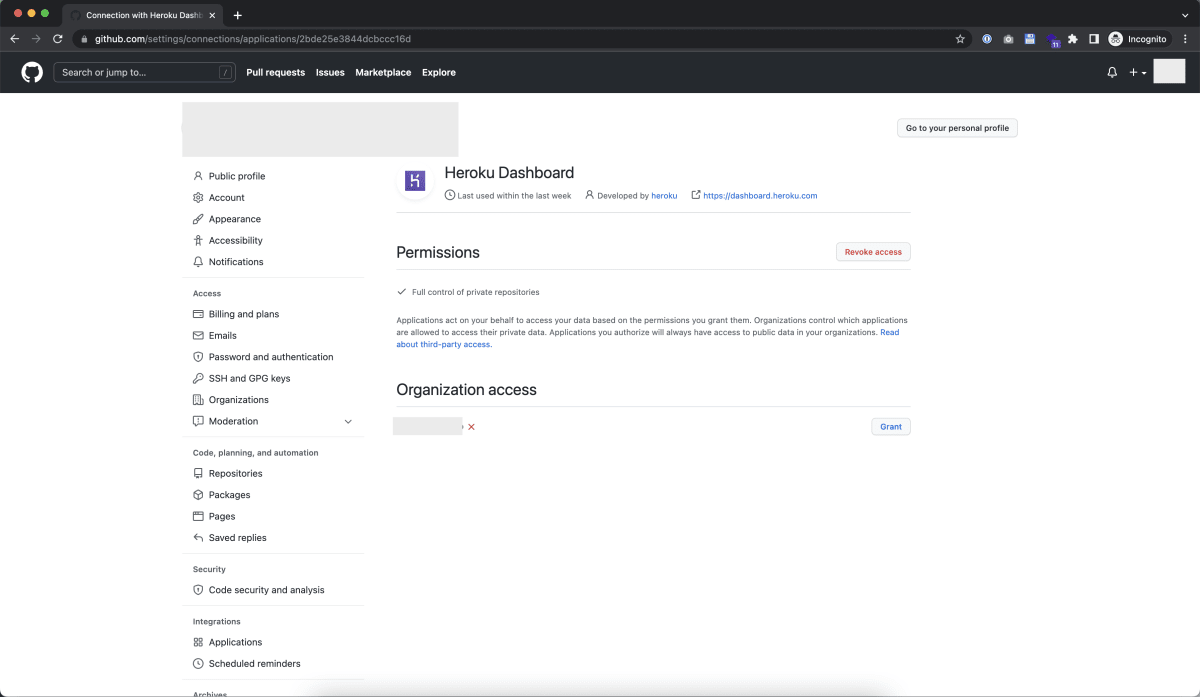Click the Saved replies arrow icon

tap(198, 538)
